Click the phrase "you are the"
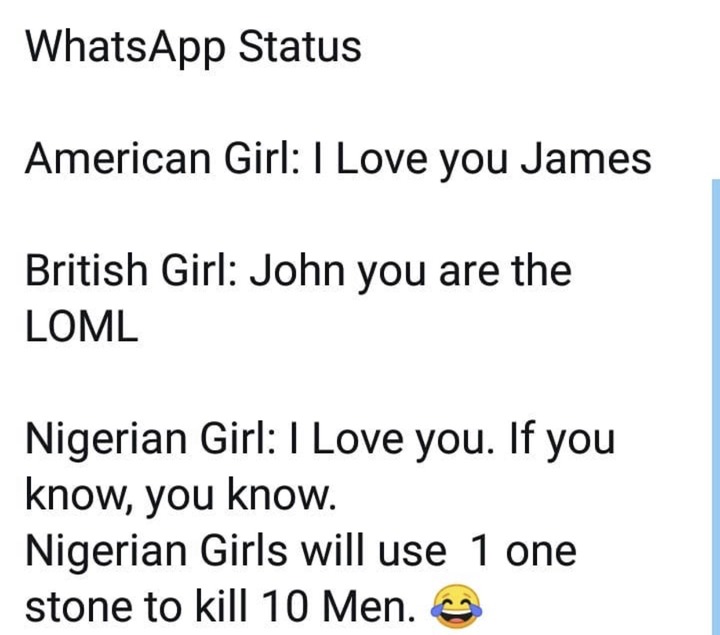Image resolution: width=720 pixels, height=635 pixels. (x=465, y=271)
